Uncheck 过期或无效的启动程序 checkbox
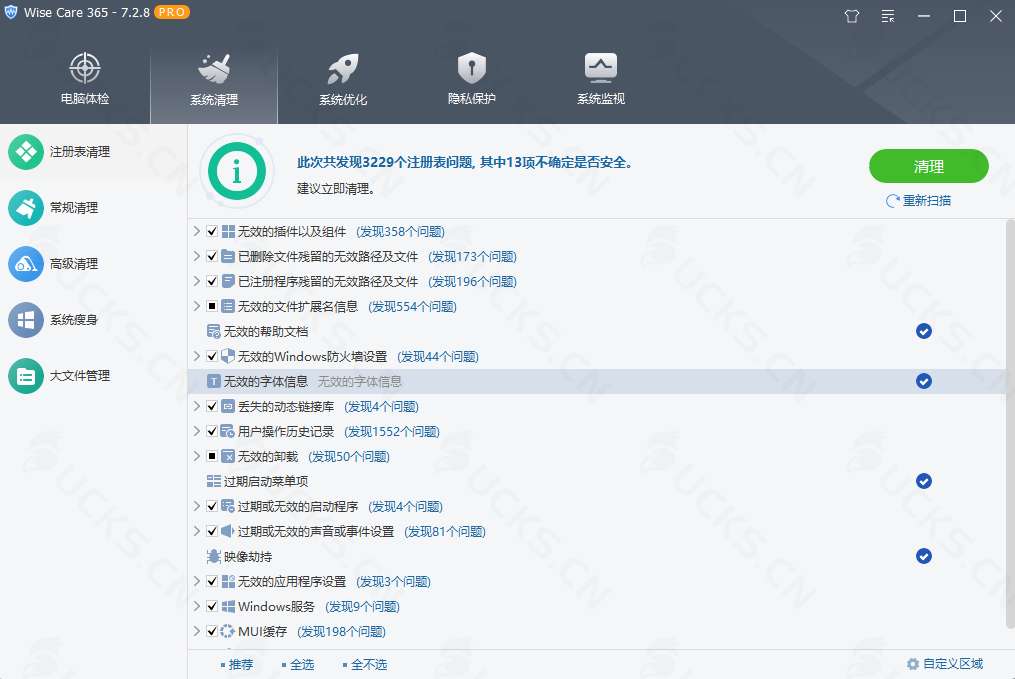Viewport: 1015px width, 679px height. click(x=212, y=506)
